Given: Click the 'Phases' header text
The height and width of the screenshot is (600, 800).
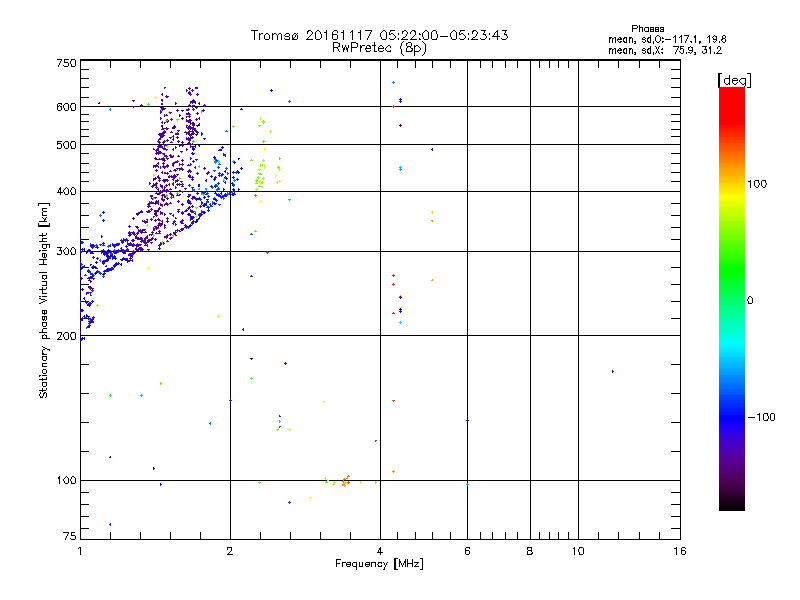Looking at the screenshot, I should click(x=647, y=29).
